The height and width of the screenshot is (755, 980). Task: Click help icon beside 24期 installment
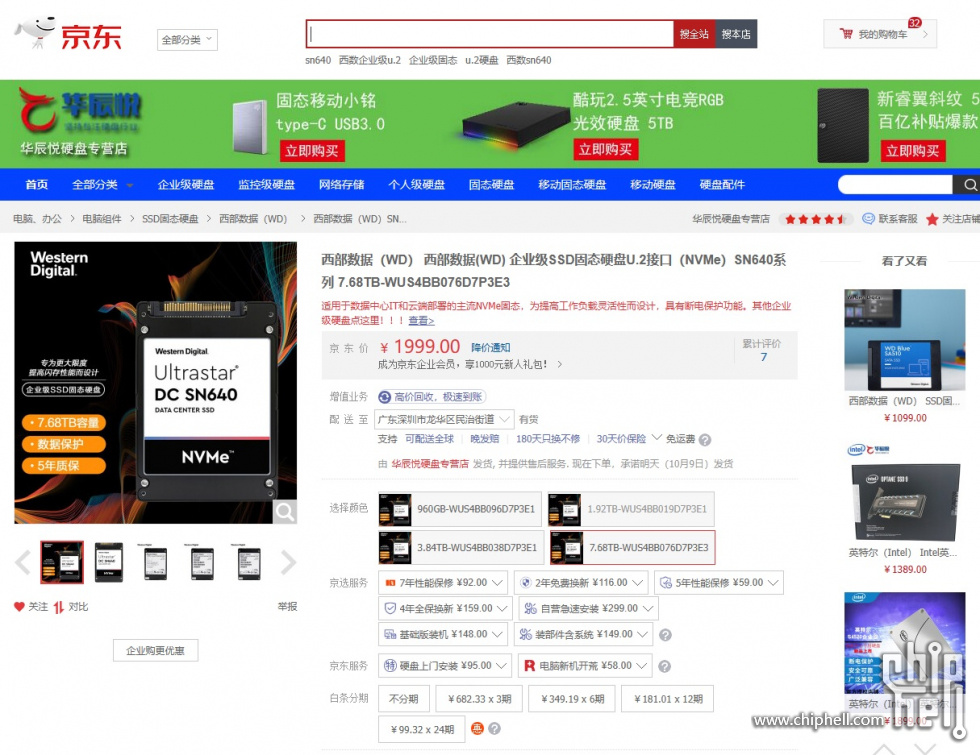coord(494,729)
